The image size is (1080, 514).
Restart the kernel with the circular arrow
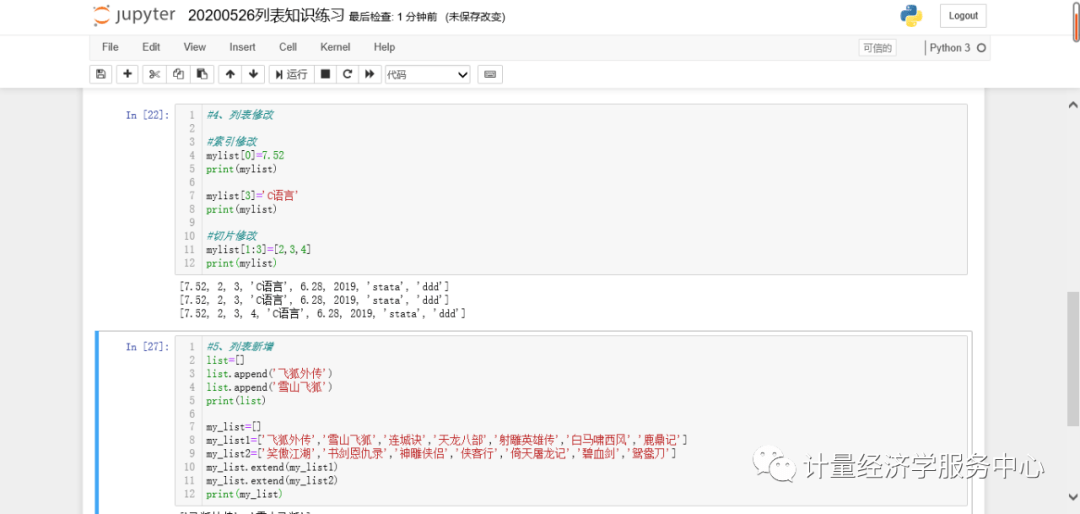click(x=348, y=74)
